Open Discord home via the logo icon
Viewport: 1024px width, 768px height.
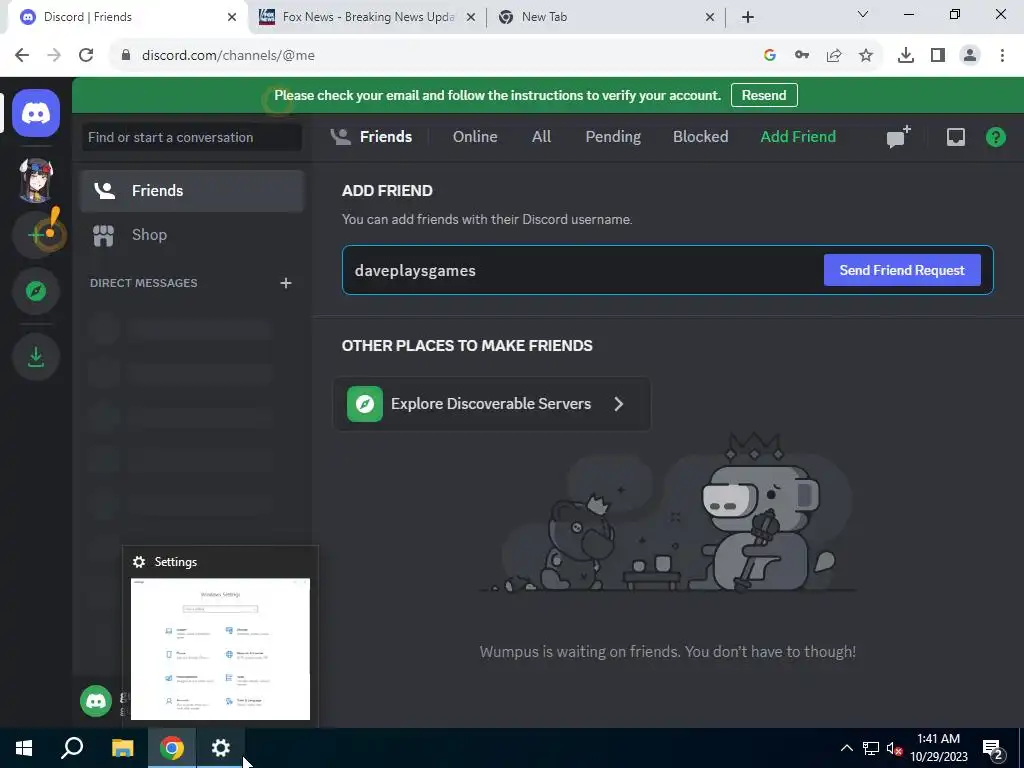pos(36,114)
